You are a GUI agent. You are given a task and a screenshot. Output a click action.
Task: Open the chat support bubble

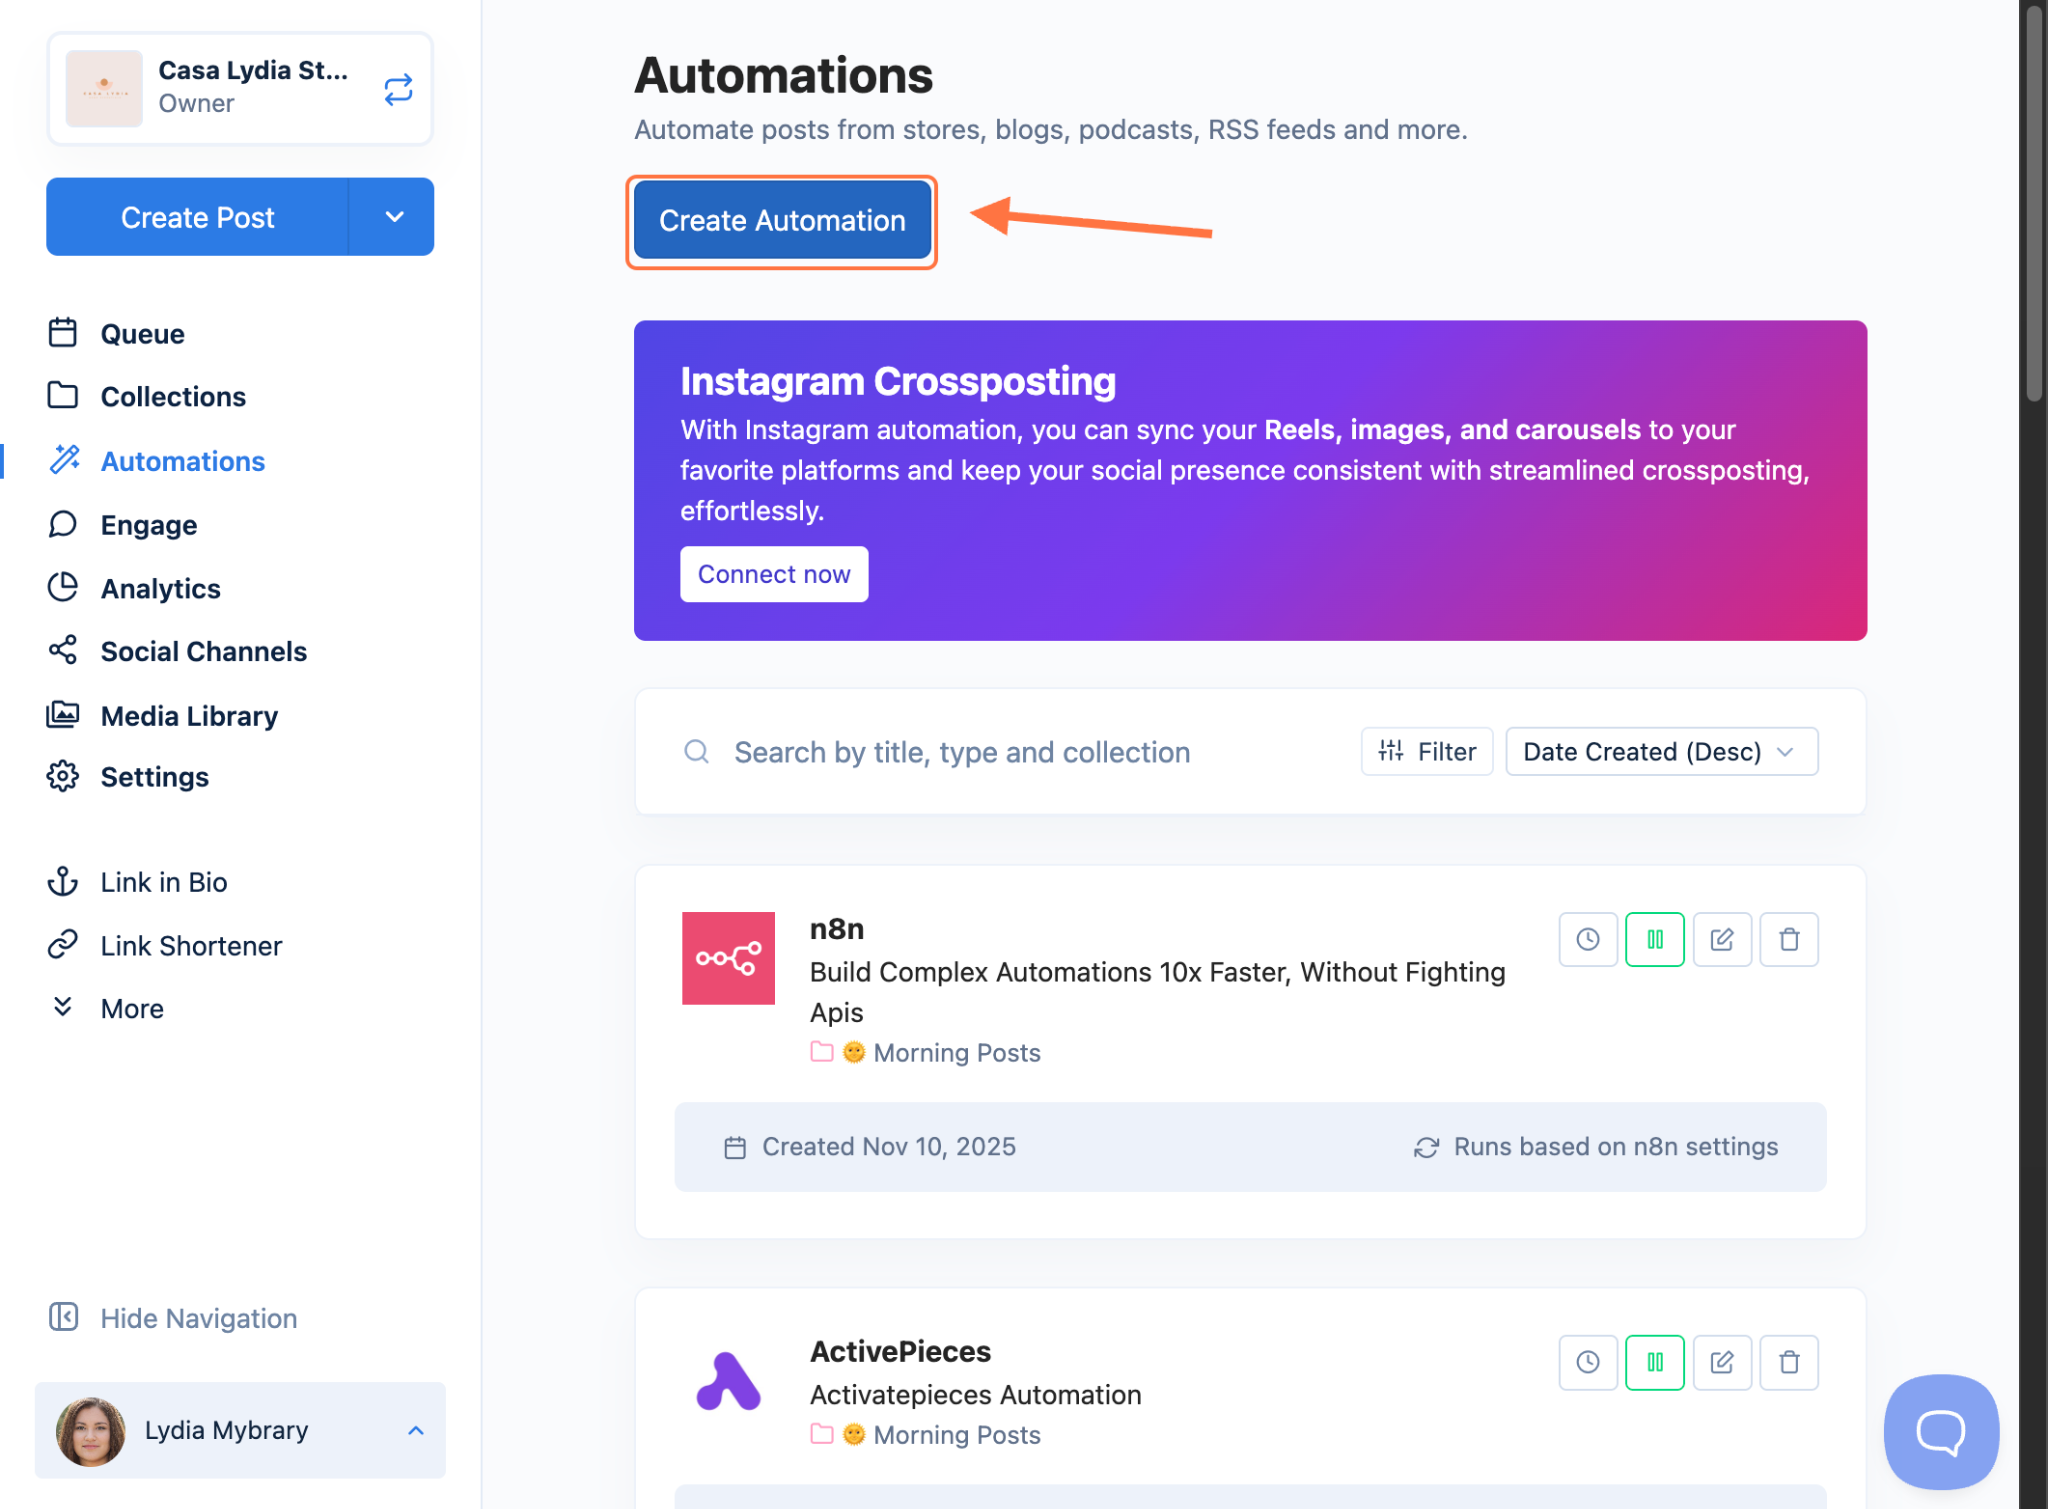(x=1940, y=1431)
